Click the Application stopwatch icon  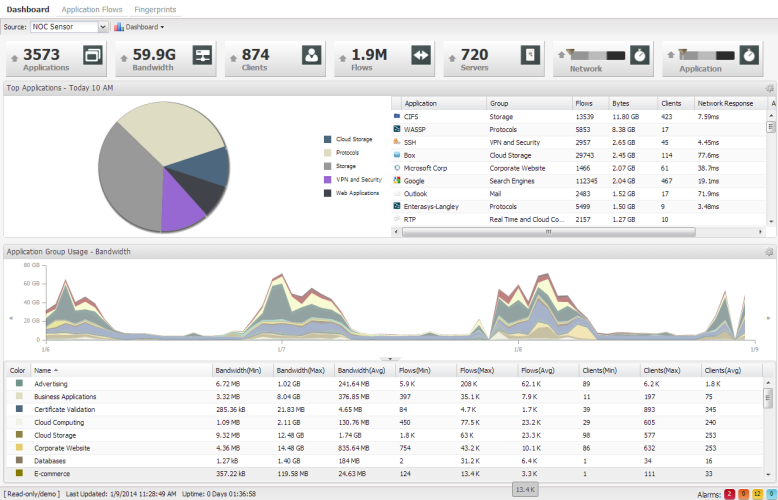pyautogui.click(x=749, y=55)
